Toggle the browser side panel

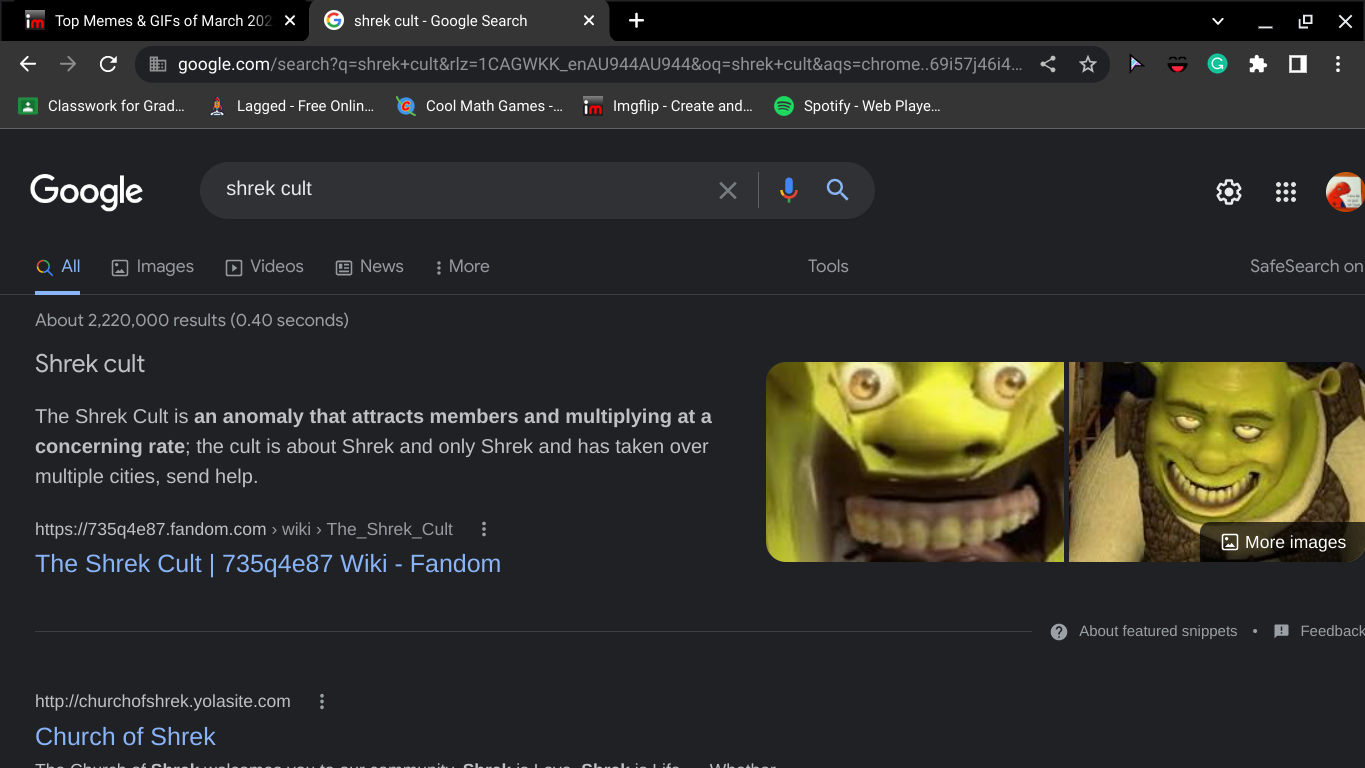(1298, 64)
